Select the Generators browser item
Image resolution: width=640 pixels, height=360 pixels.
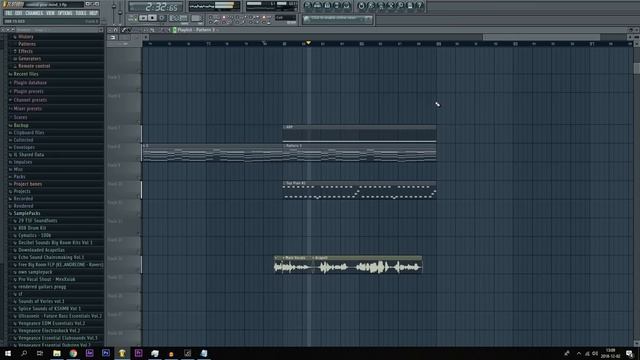tap(29, 58)
